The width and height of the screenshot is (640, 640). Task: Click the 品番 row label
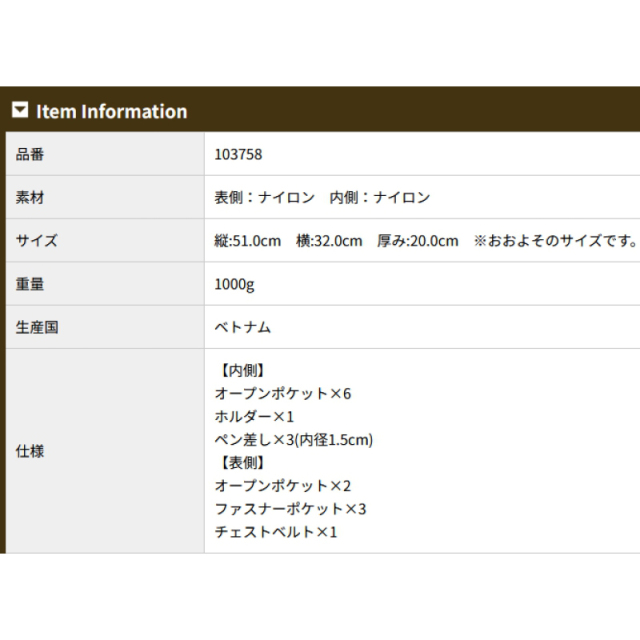(30, 154)
